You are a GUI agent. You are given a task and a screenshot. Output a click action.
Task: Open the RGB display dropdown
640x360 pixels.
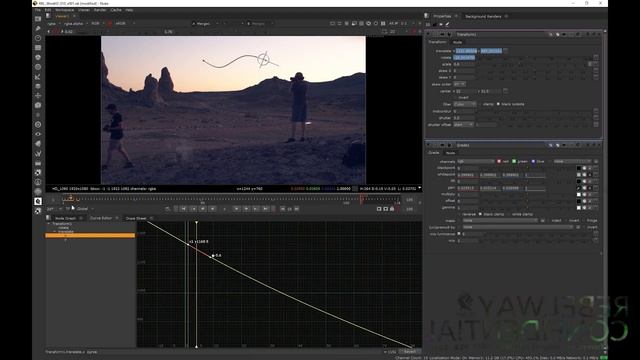[x=97, y=24]
